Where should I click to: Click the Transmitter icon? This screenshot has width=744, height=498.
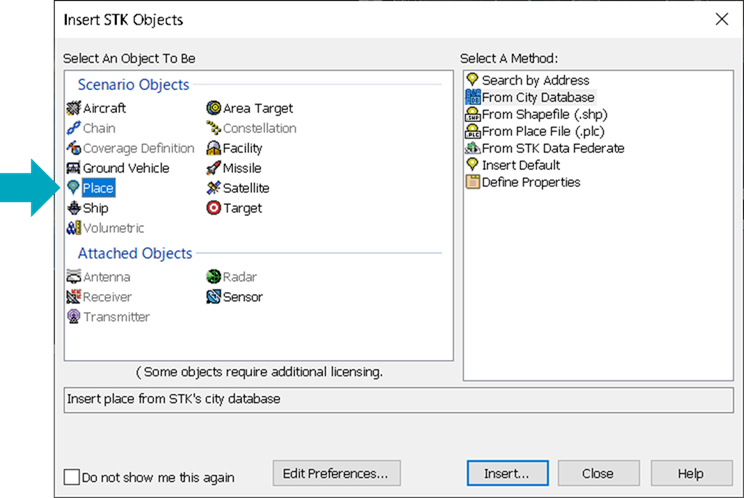[x=74, y=316]
